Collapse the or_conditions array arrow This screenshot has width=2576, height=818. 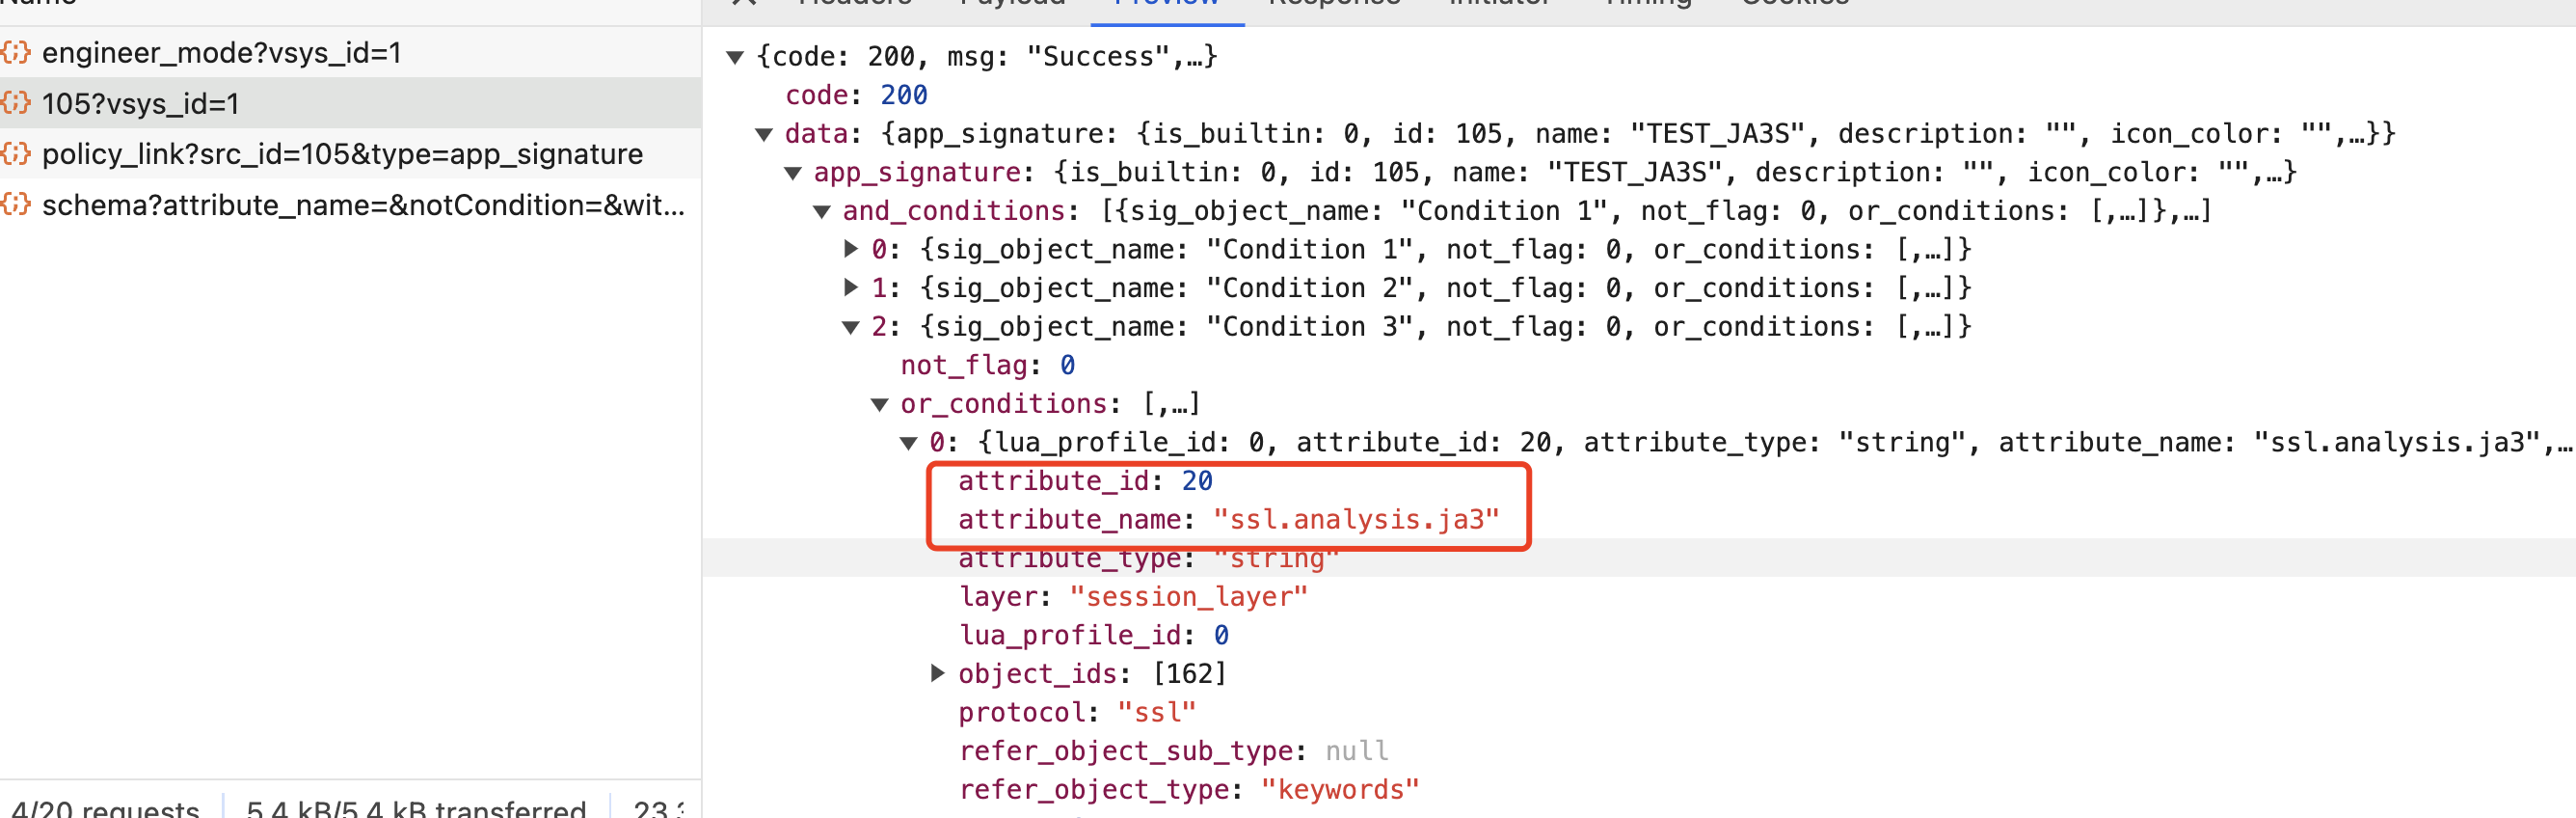(880, 405)
